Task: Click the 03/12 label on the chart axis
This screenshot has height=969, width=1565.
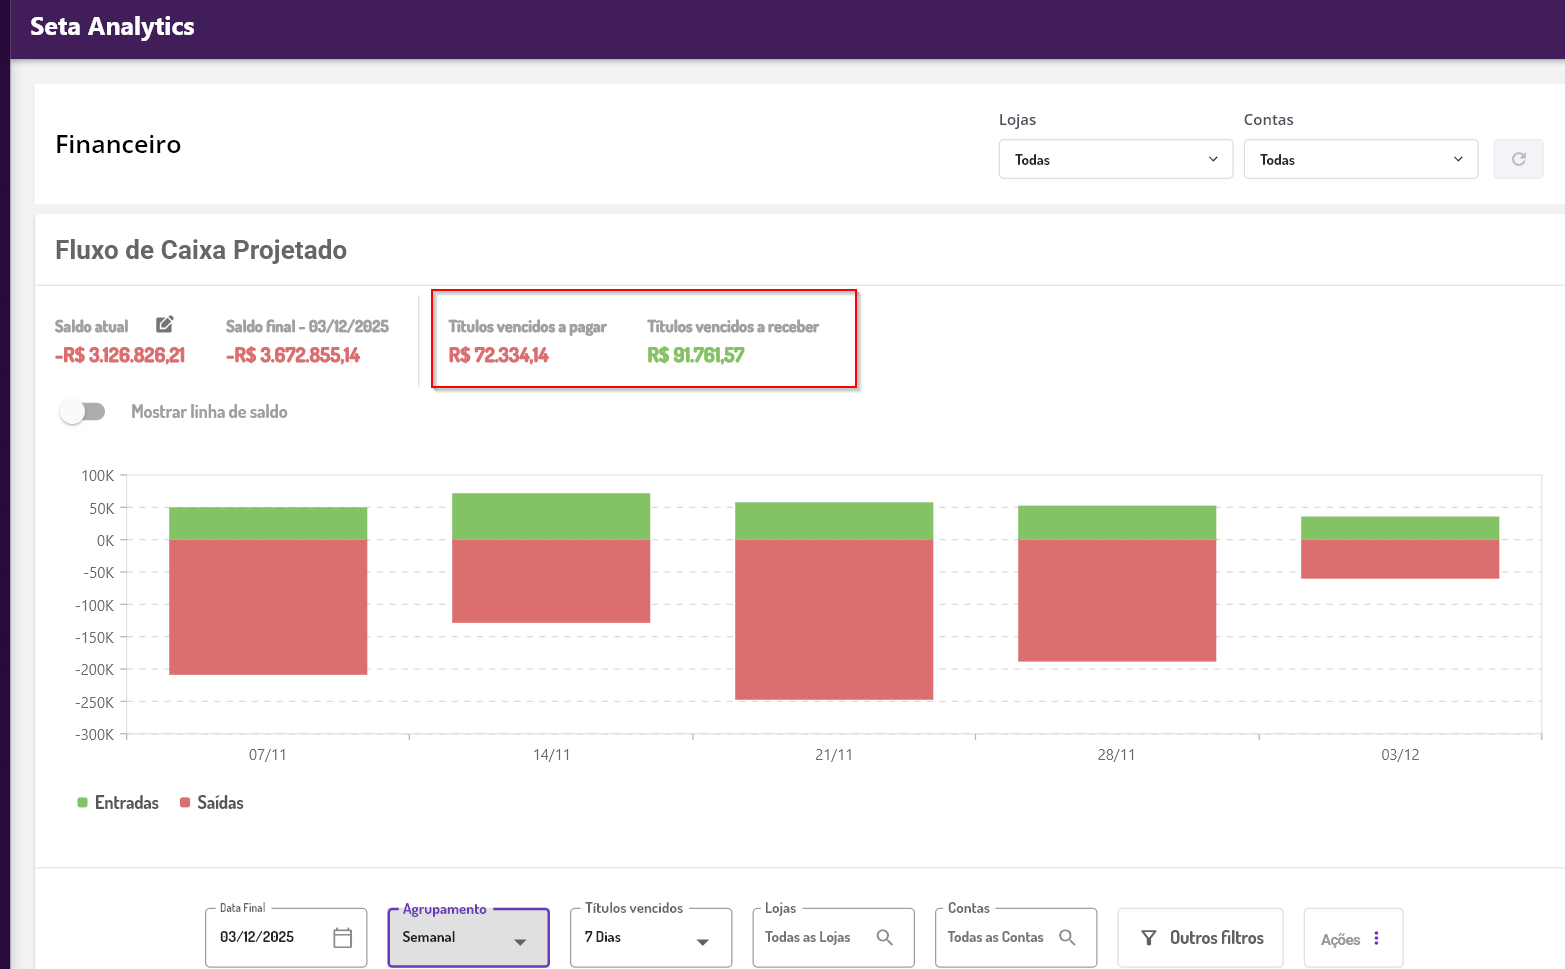Action: pyautogui.click(x=1400, y=755)
